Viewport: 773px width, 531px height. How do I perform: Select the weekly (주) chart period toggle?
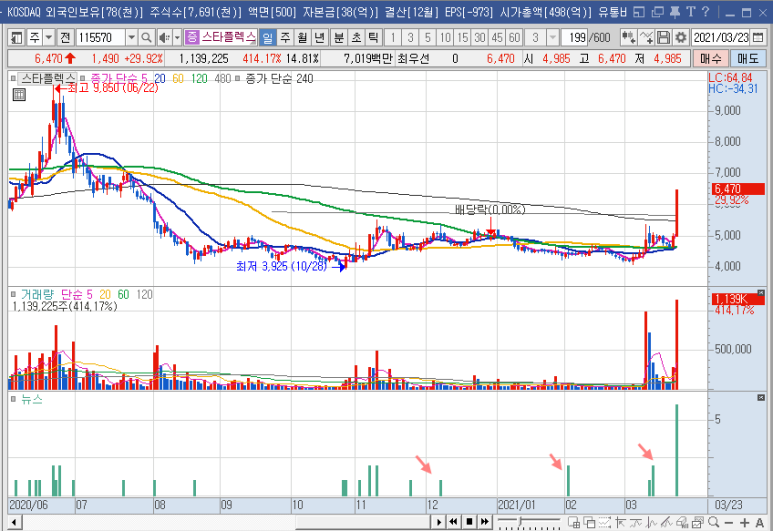point(285,37)
